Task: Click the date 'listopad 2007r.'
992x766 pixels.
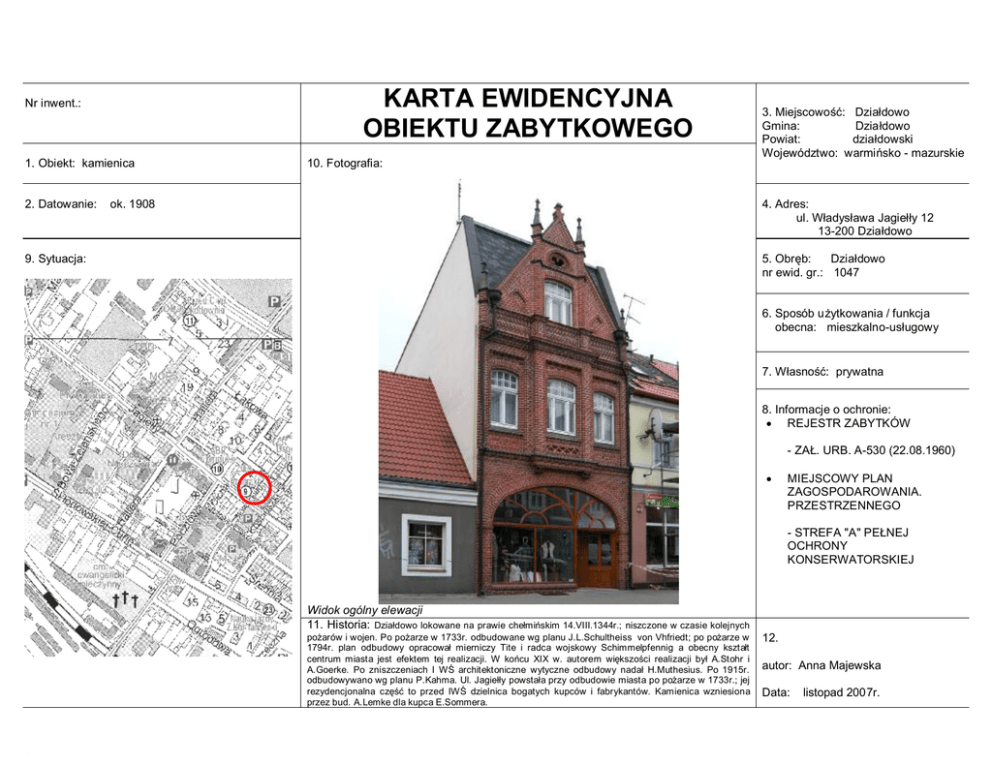Action: point(841,692)
